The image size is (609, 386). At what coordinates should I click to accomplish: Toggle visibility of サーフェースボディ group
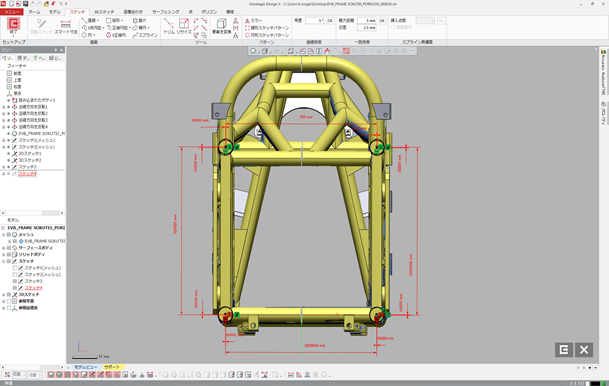click(x=9, y=248)
